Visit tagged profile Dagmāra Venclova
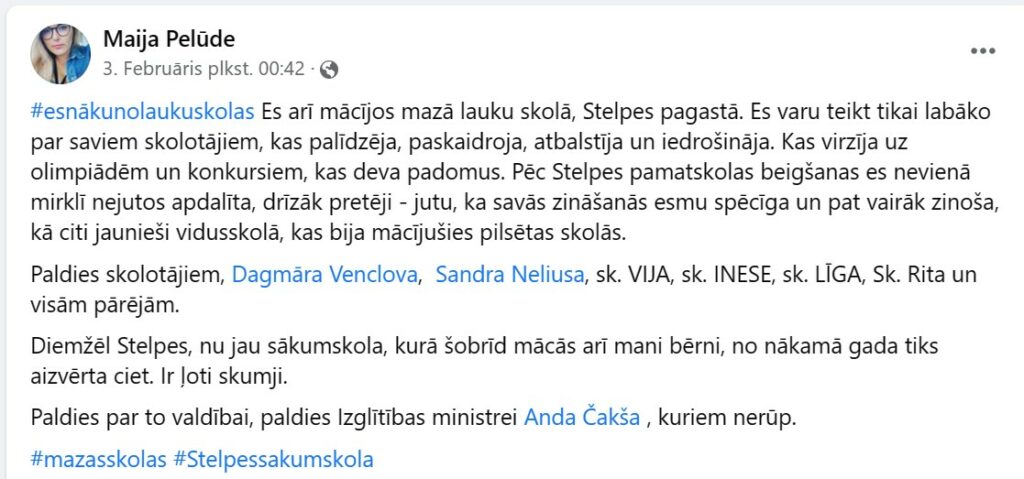This screenshot has height=479, width=1024. click(x=324, y=273)
